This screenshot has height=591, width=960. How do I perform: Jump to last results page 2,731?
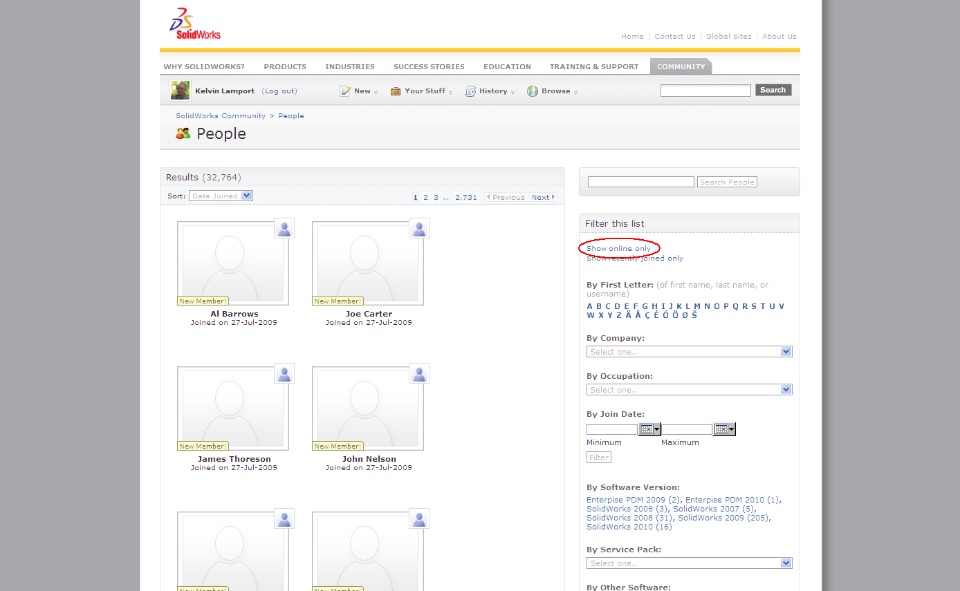[x=466, y=197]
